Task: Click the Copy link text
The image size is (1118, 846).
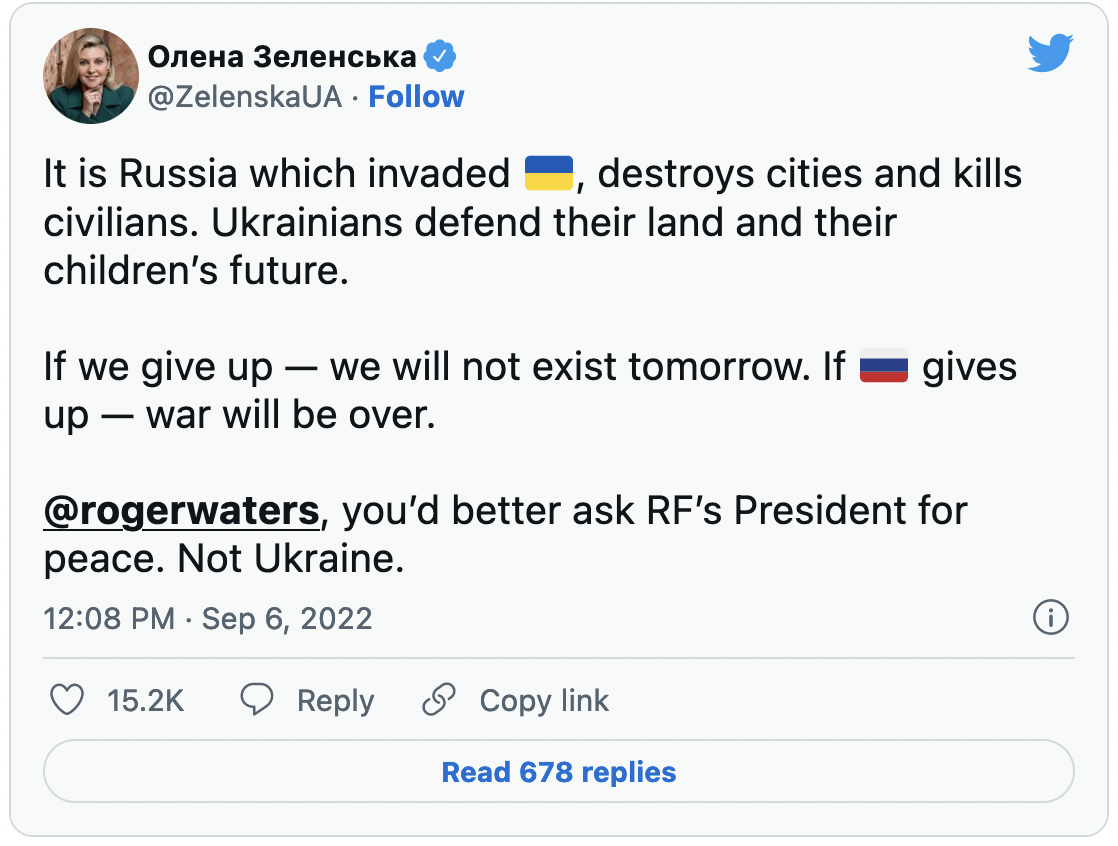Action: pyautogui.click(x=544, y=700)
